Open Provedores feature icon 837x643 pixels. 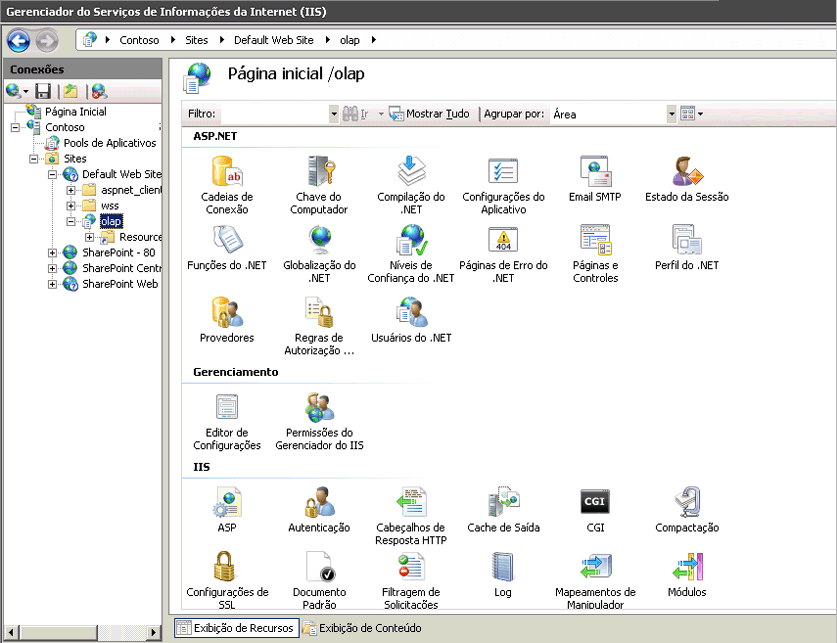[227, 320]
